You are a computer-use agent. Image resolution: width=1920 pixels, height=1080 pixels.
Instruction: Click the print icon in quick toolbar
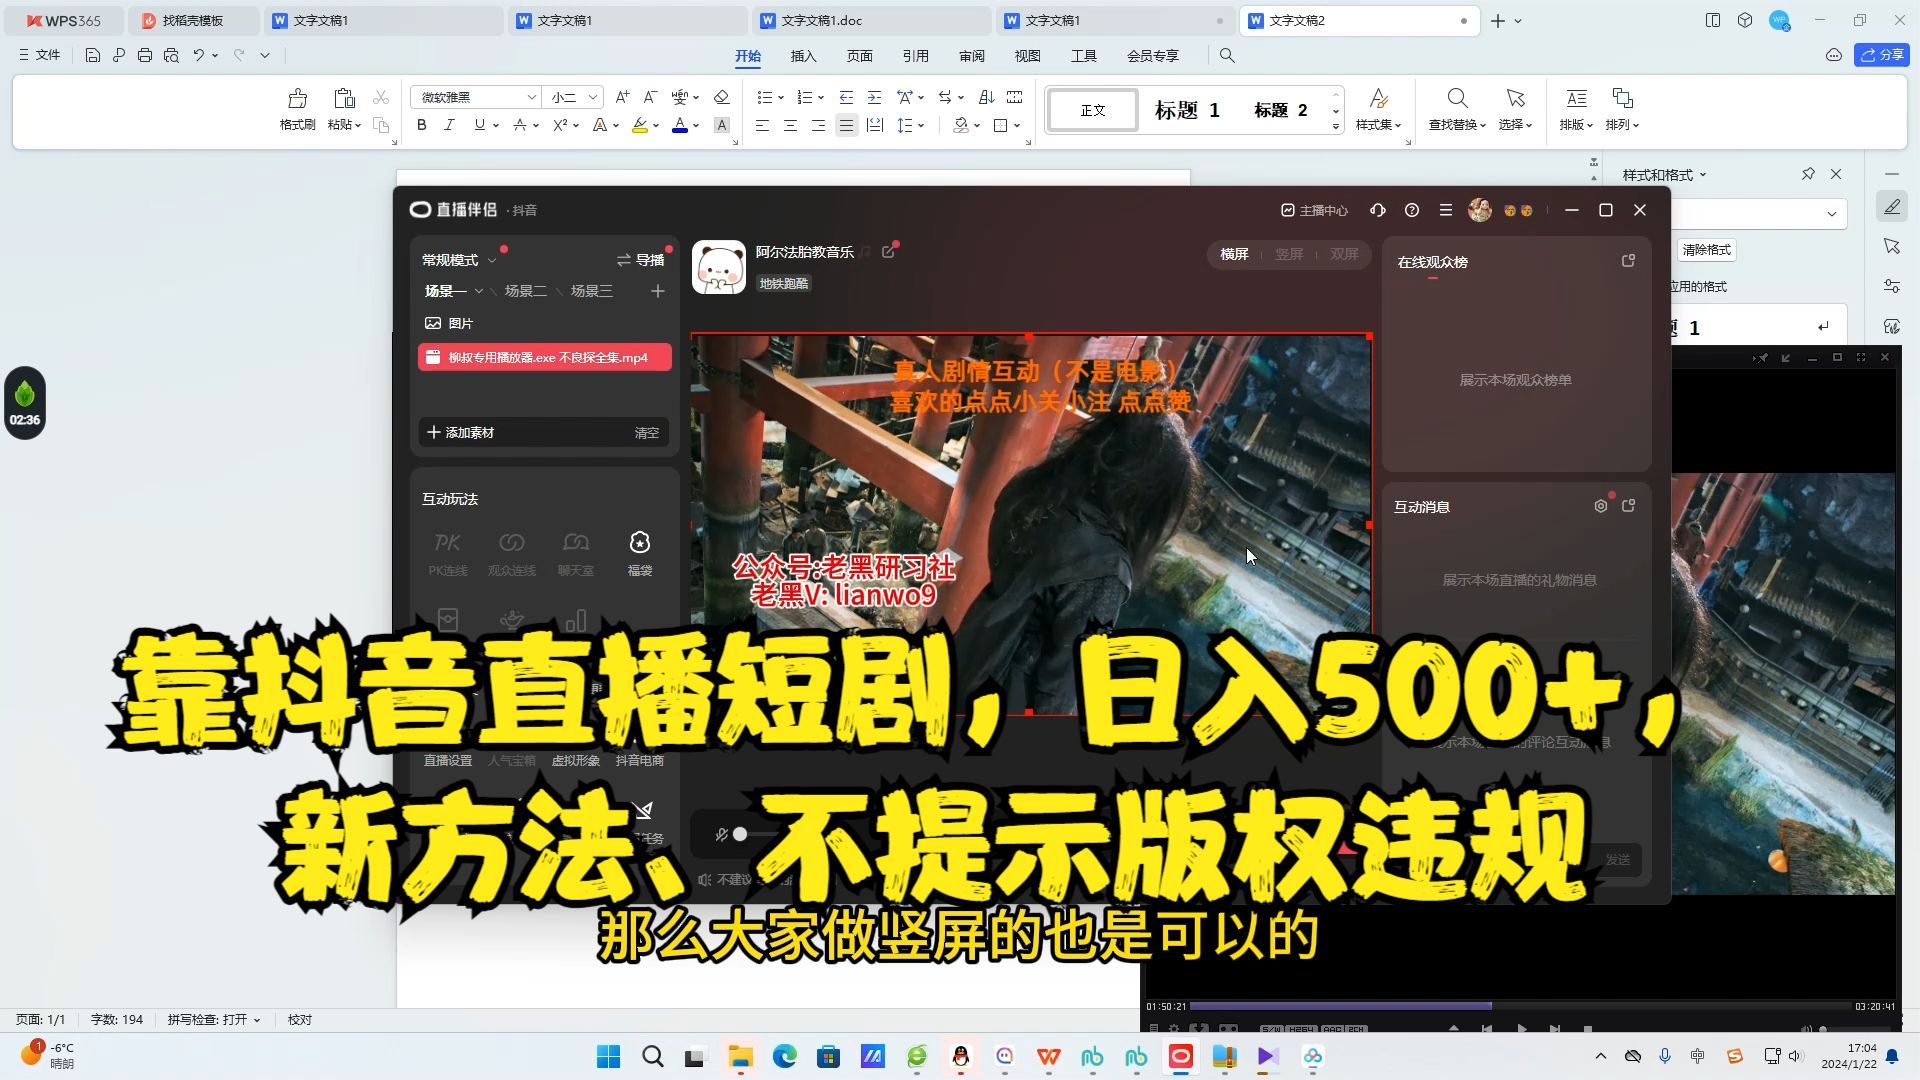click(145, 55)
